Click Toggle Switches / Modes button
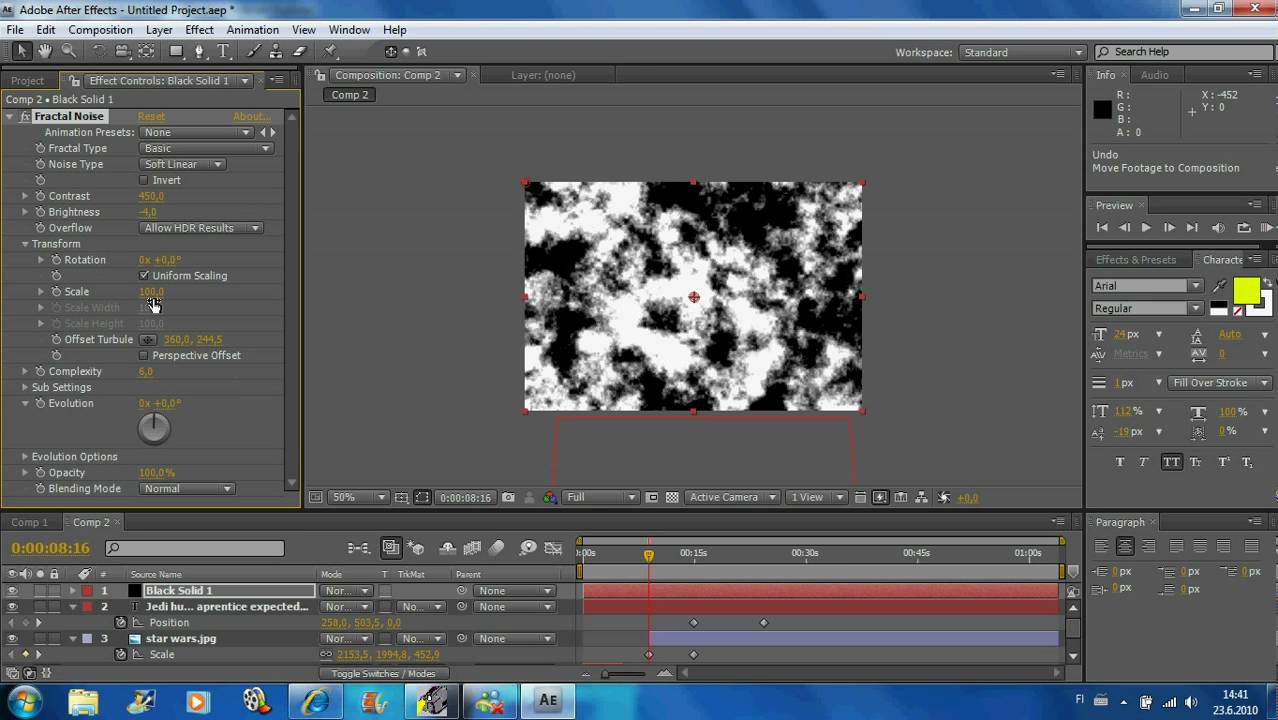 click(383, 673)
